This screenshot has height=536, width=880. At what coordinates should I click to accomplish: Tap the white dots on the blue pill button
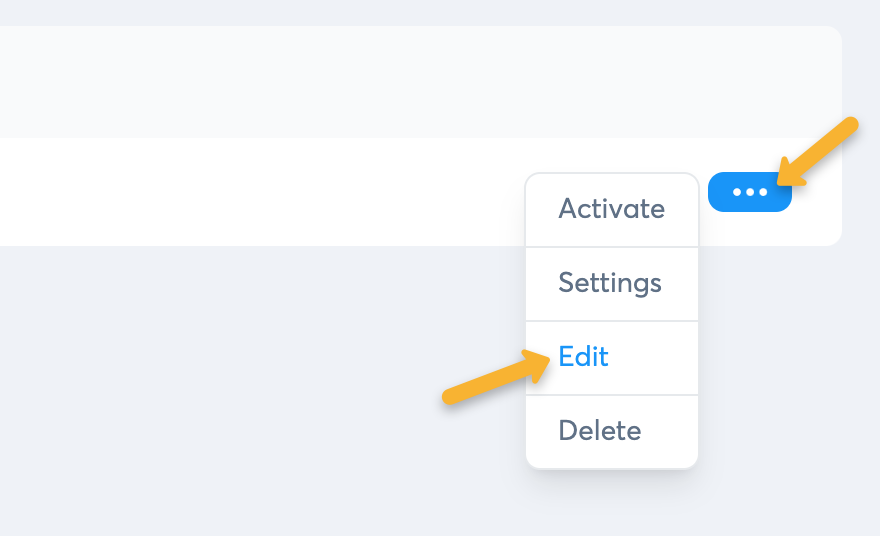point(750,192)
